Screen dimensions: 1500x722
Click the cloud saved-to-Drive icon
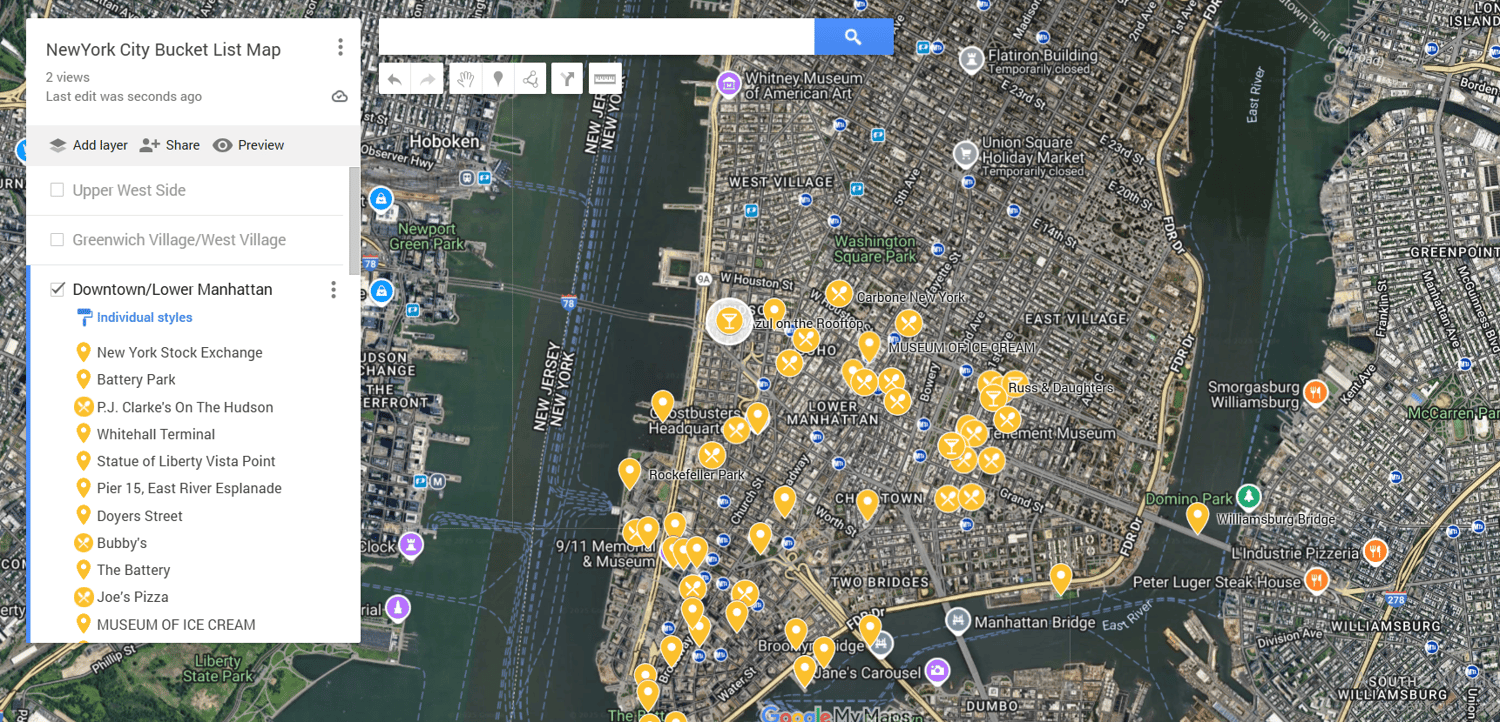[x=340, y=97]
